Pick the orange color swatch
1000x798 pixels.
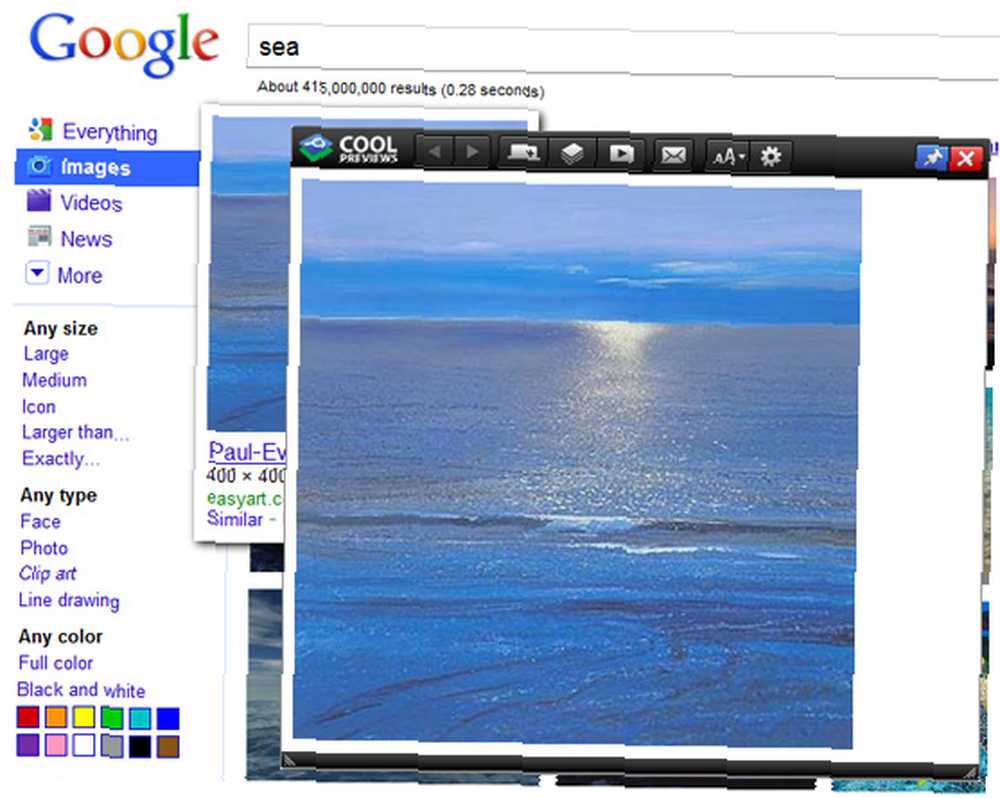(56, 717)
